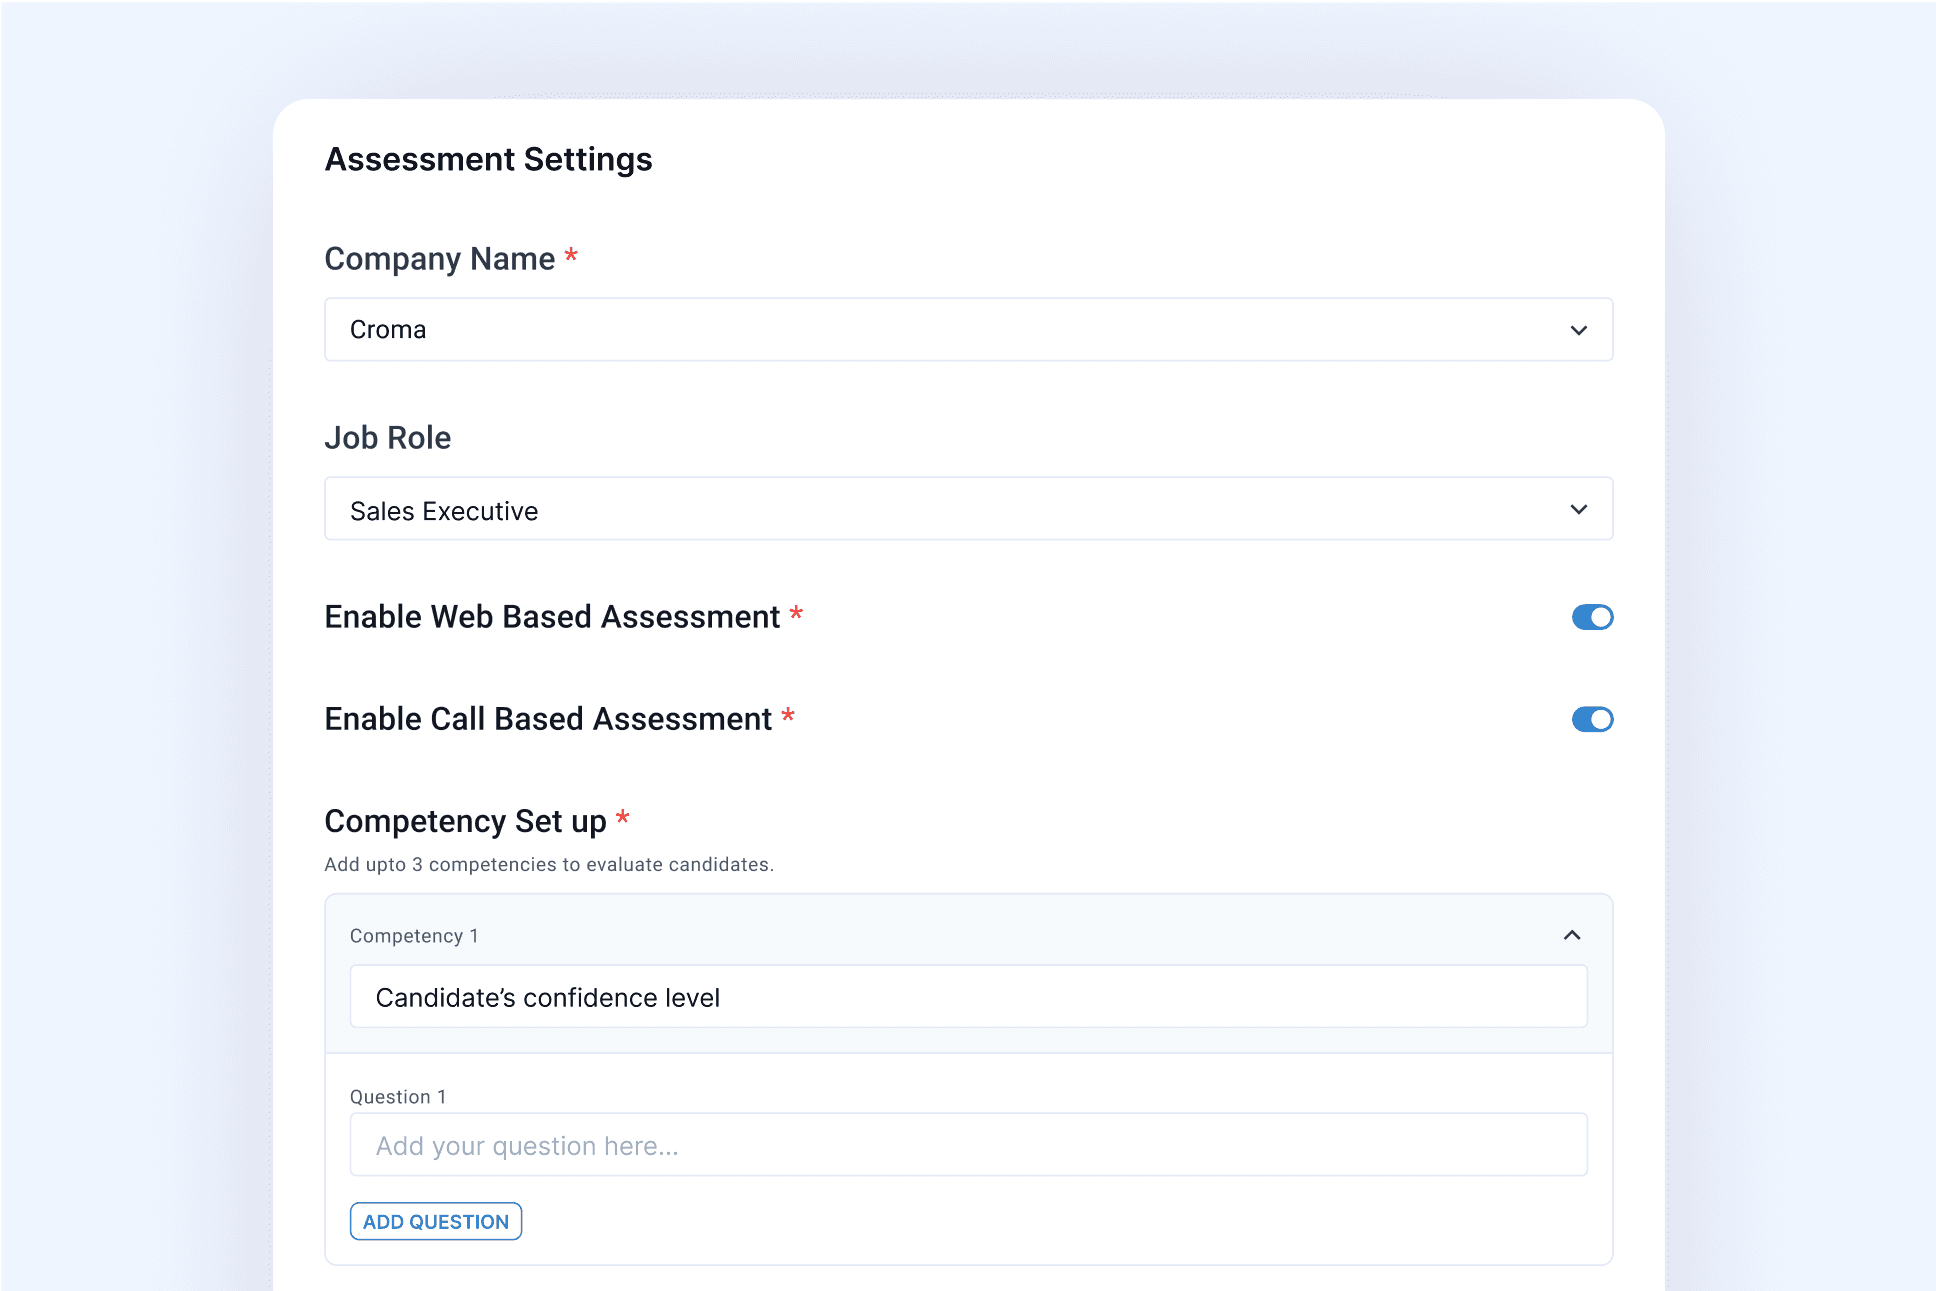The image size is (1936, 1291).
Task: Focus the 'Add your question here...' field
Action: 967,1146
